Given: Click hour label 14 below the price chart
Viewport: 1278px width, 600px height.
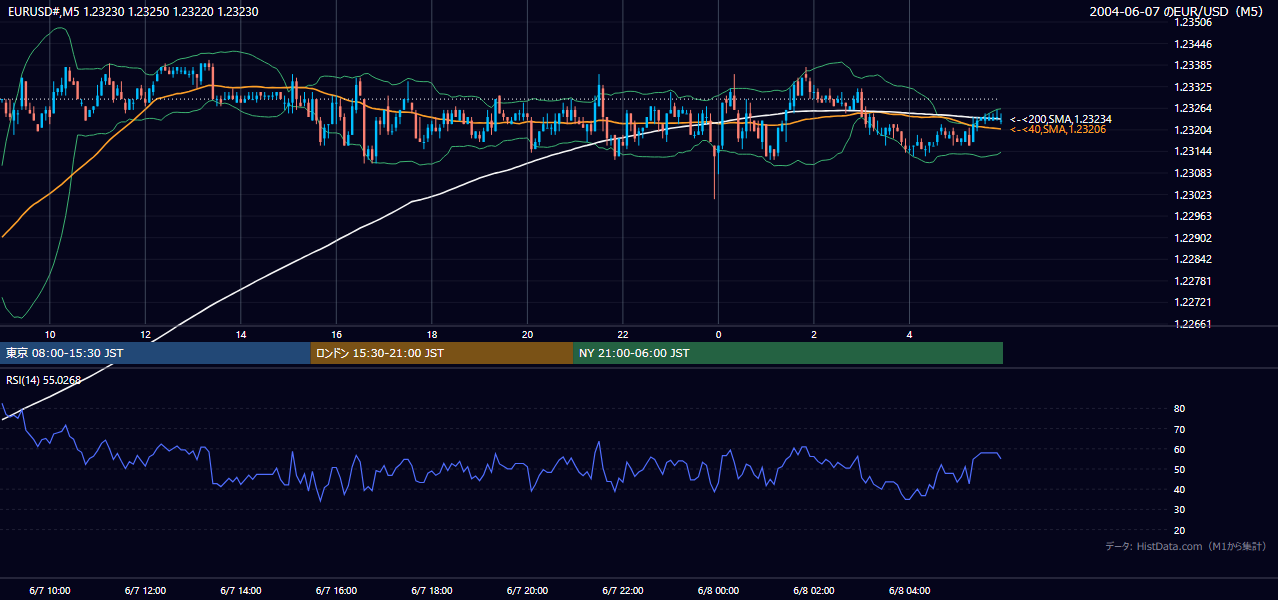Looking at the screenshot, I should (x=241, y=334).
